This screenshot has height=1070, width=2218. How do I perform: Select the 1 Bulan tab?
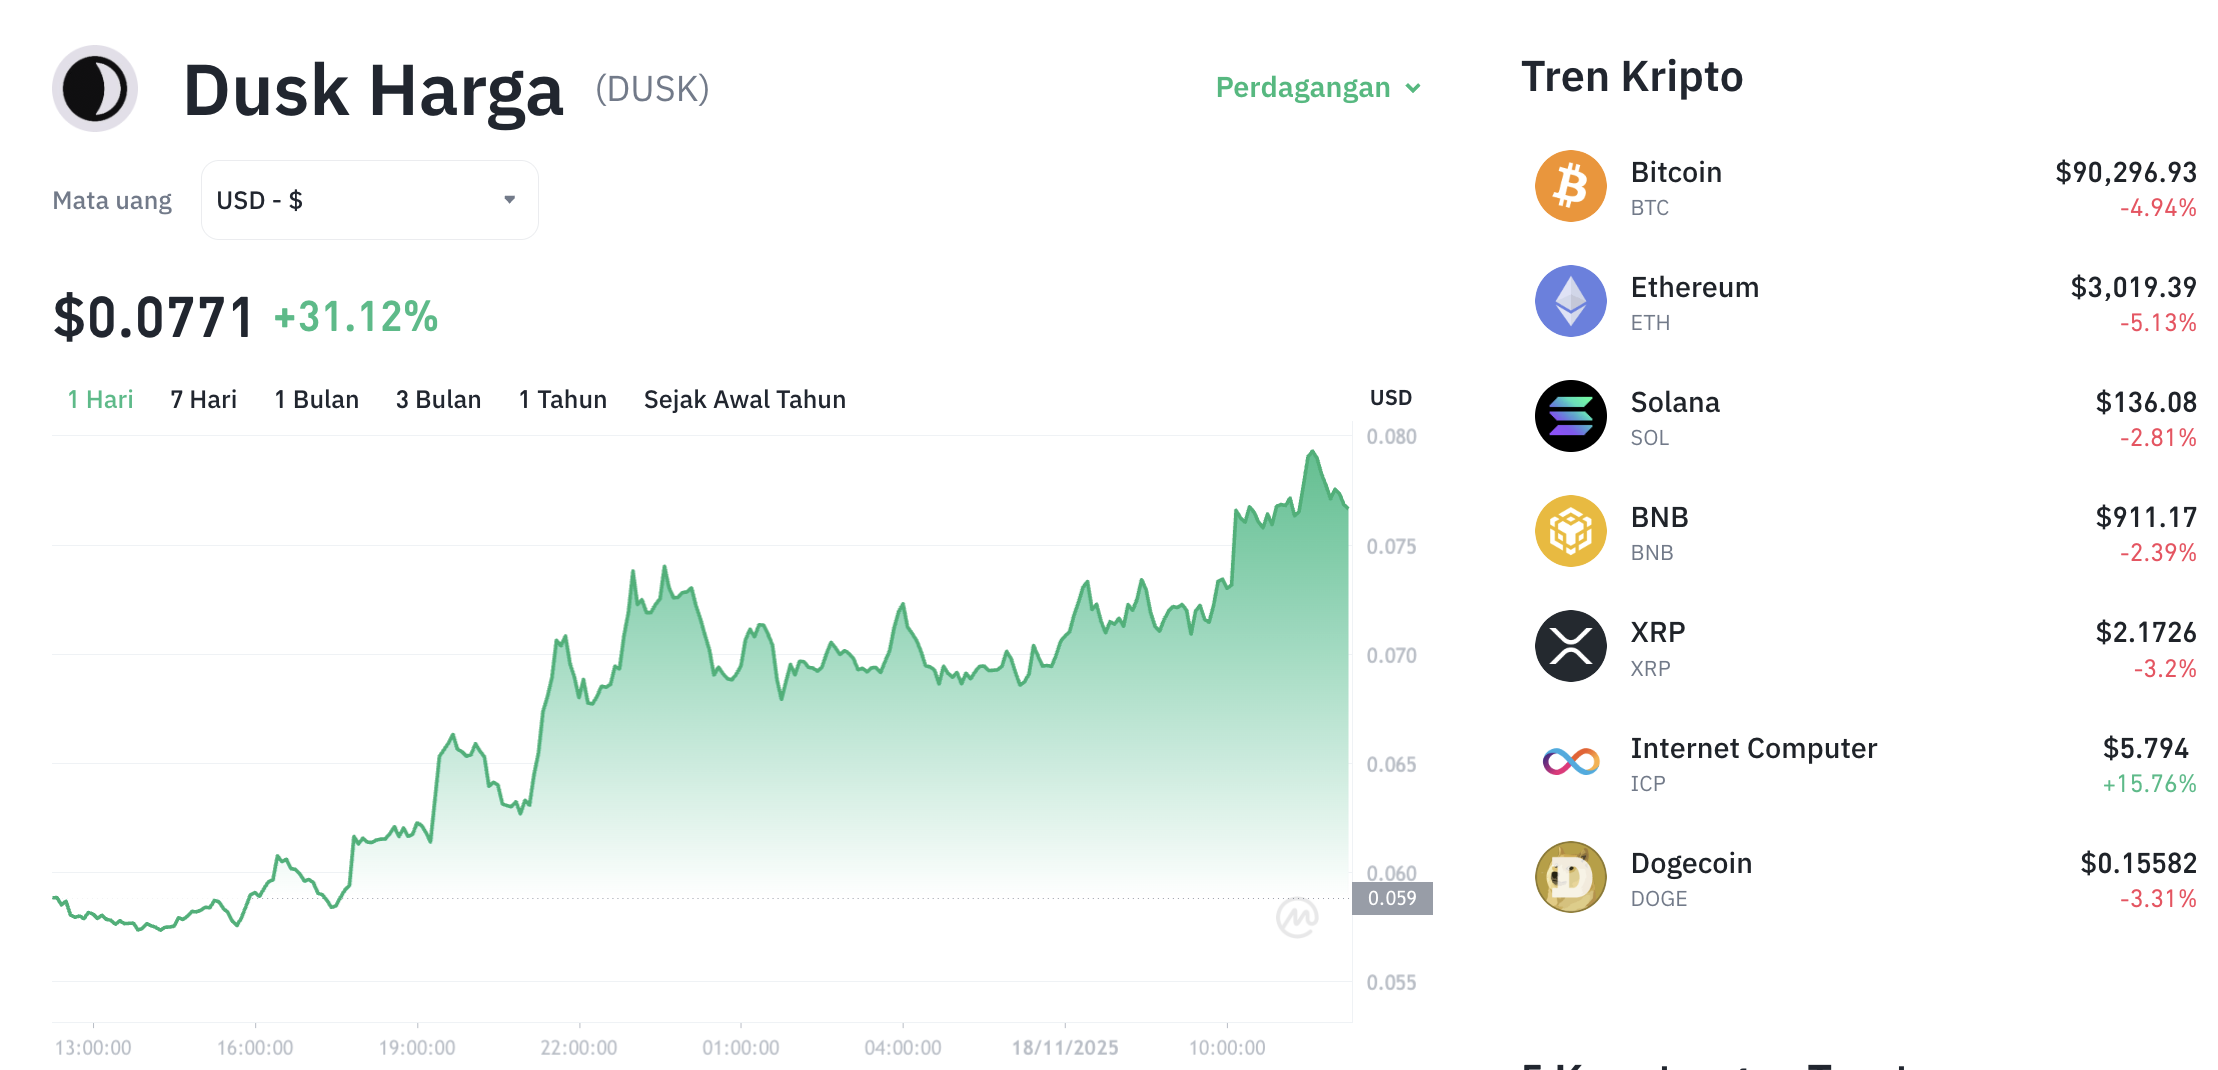click(317, 399)
